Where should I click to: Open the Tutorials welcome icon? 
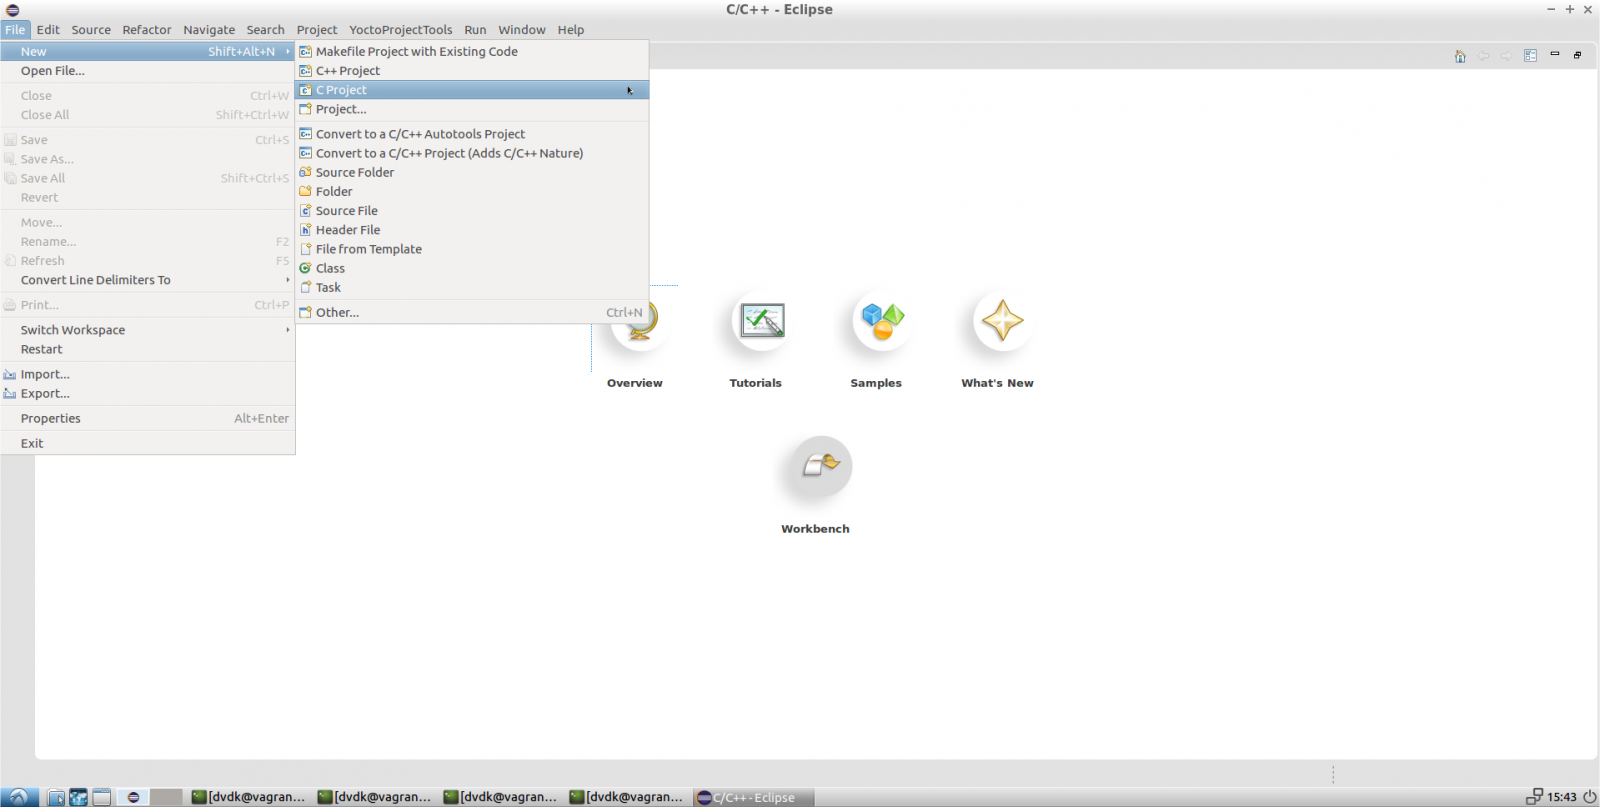tap(762, 321)
